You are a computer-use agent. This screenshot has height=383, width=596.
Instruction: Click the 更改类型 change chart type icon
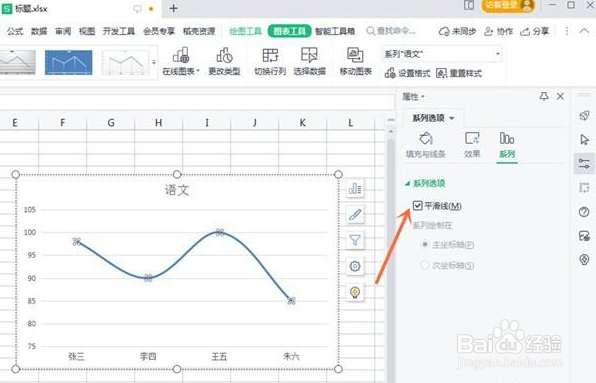click(x=224, y=55)
